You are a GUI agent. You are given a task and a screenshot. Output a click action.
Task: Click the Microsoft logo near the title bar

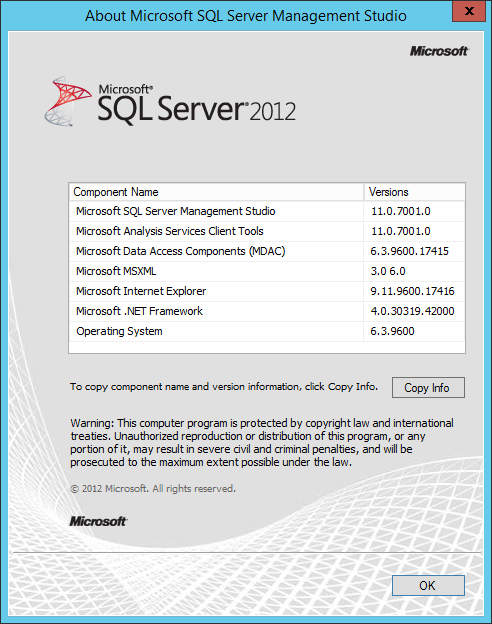439,51
